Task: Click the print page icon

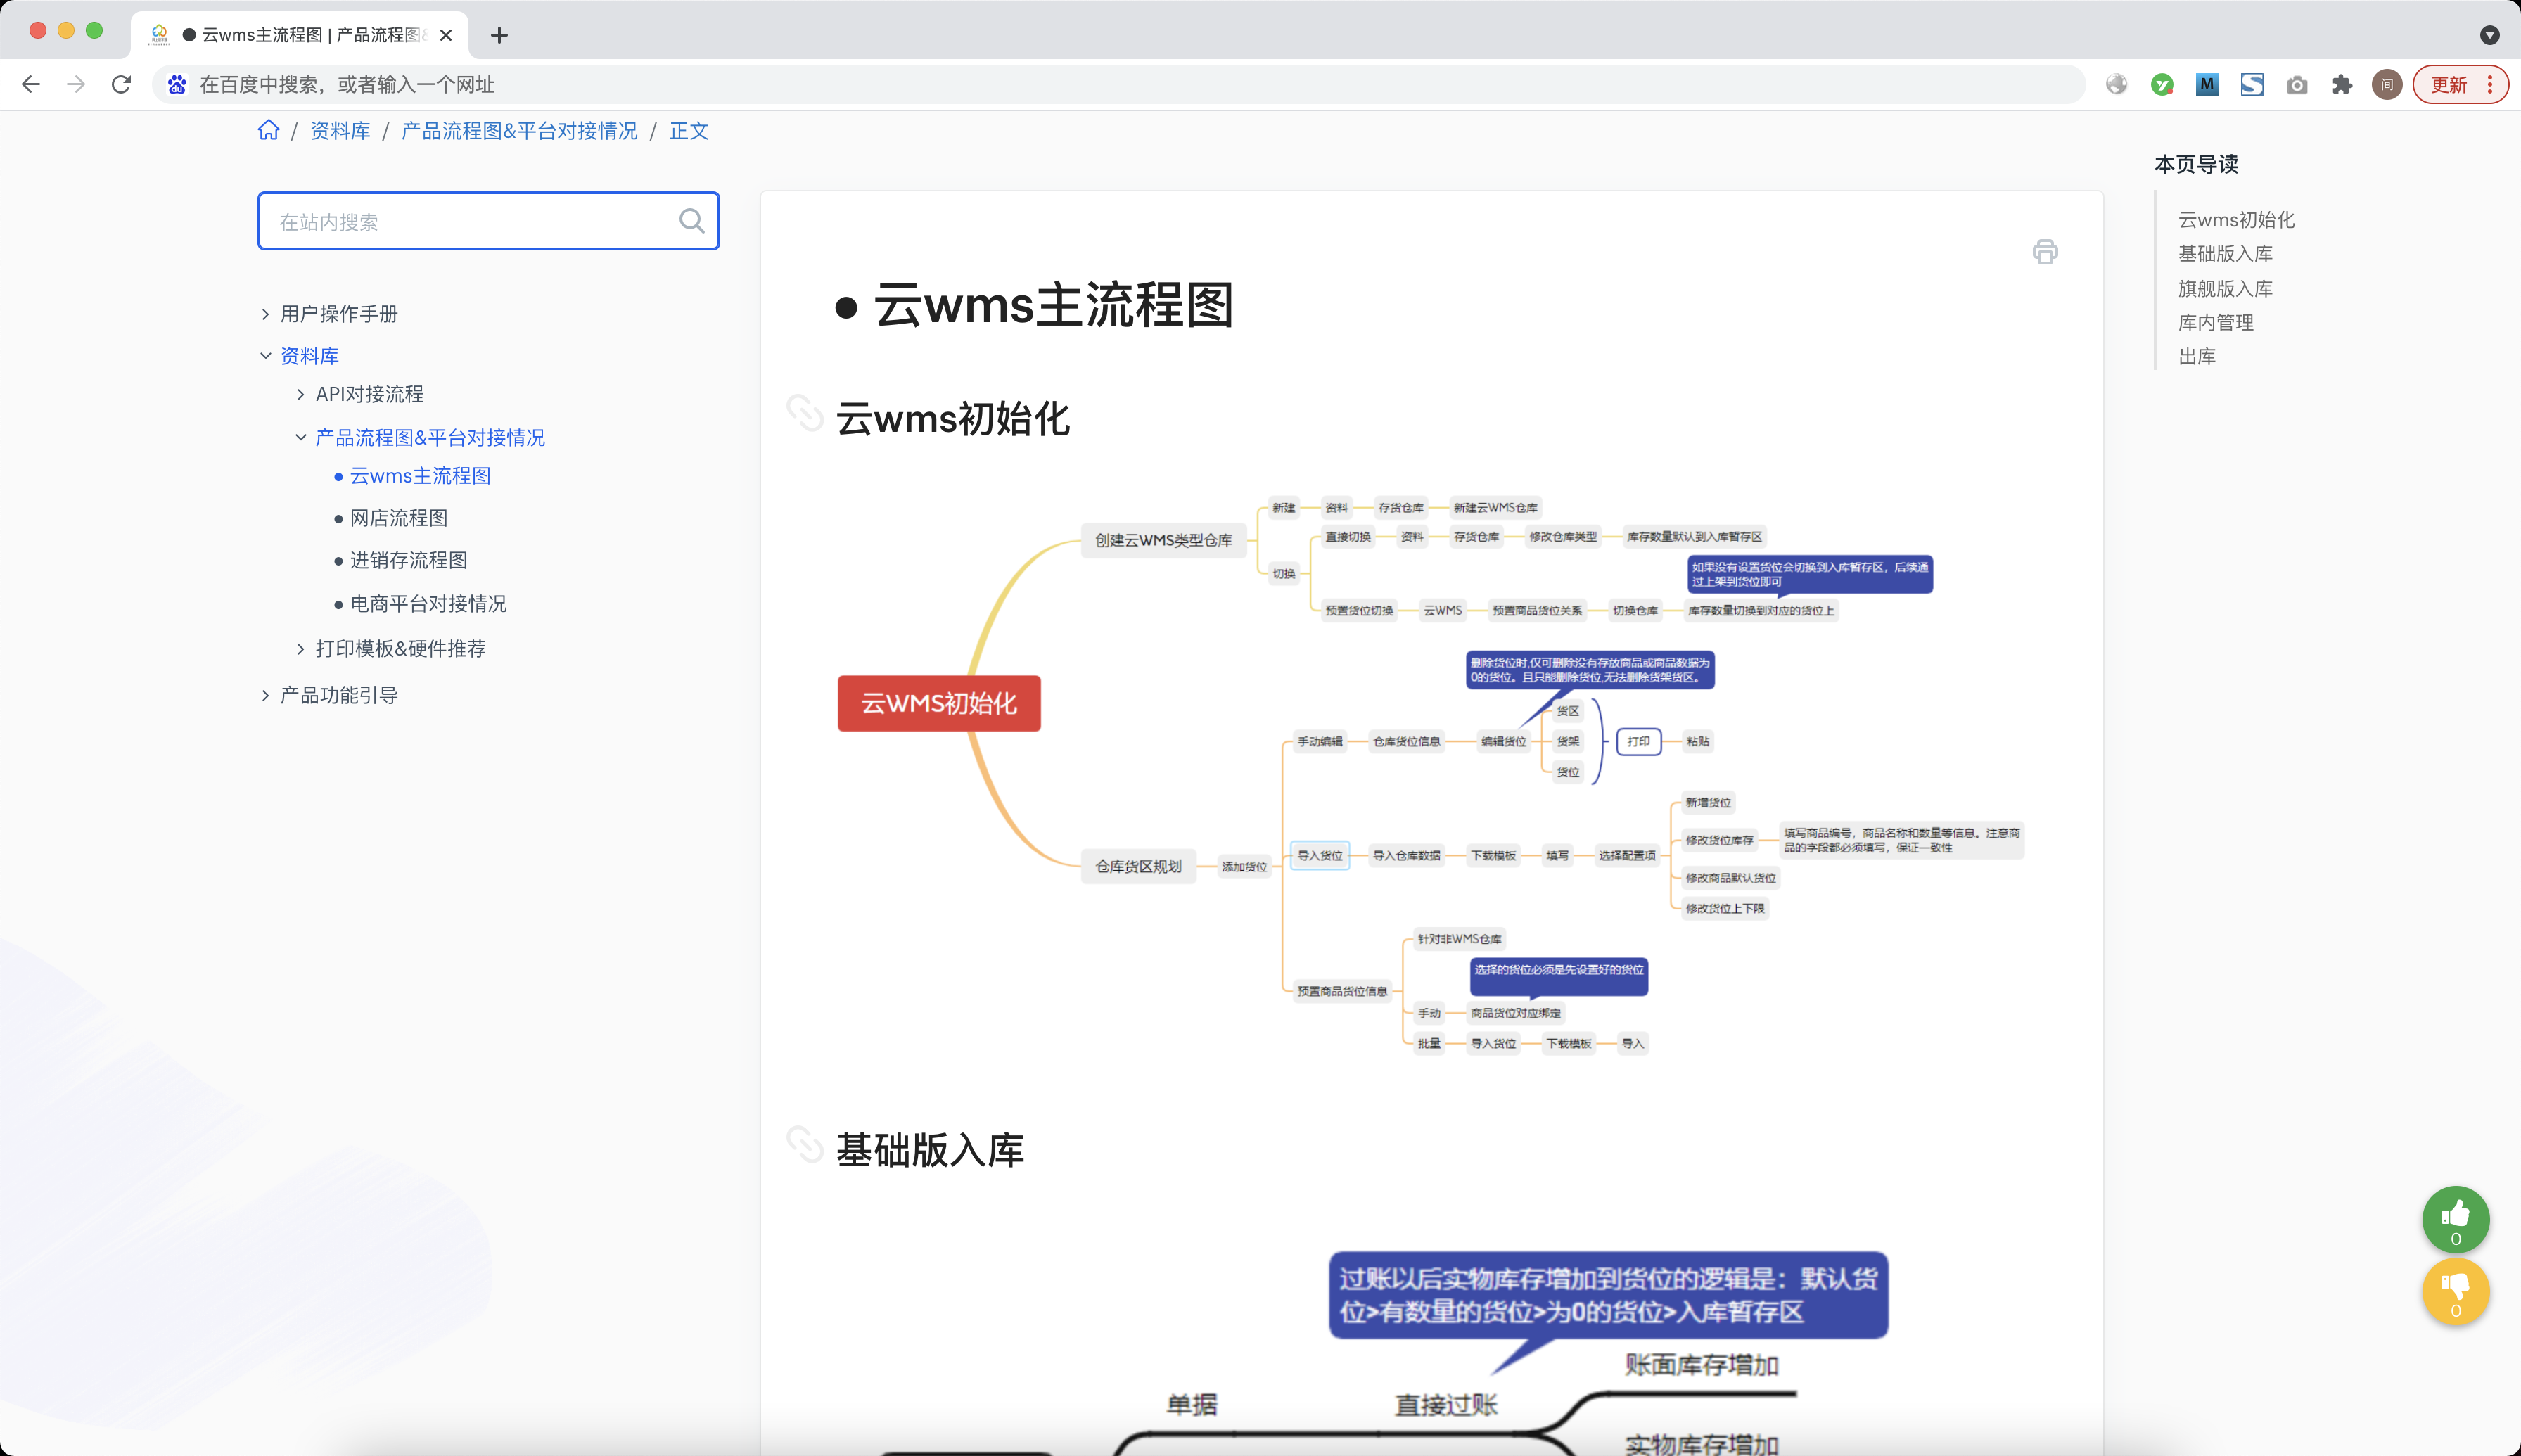Action: click(x=2045, y=252)
